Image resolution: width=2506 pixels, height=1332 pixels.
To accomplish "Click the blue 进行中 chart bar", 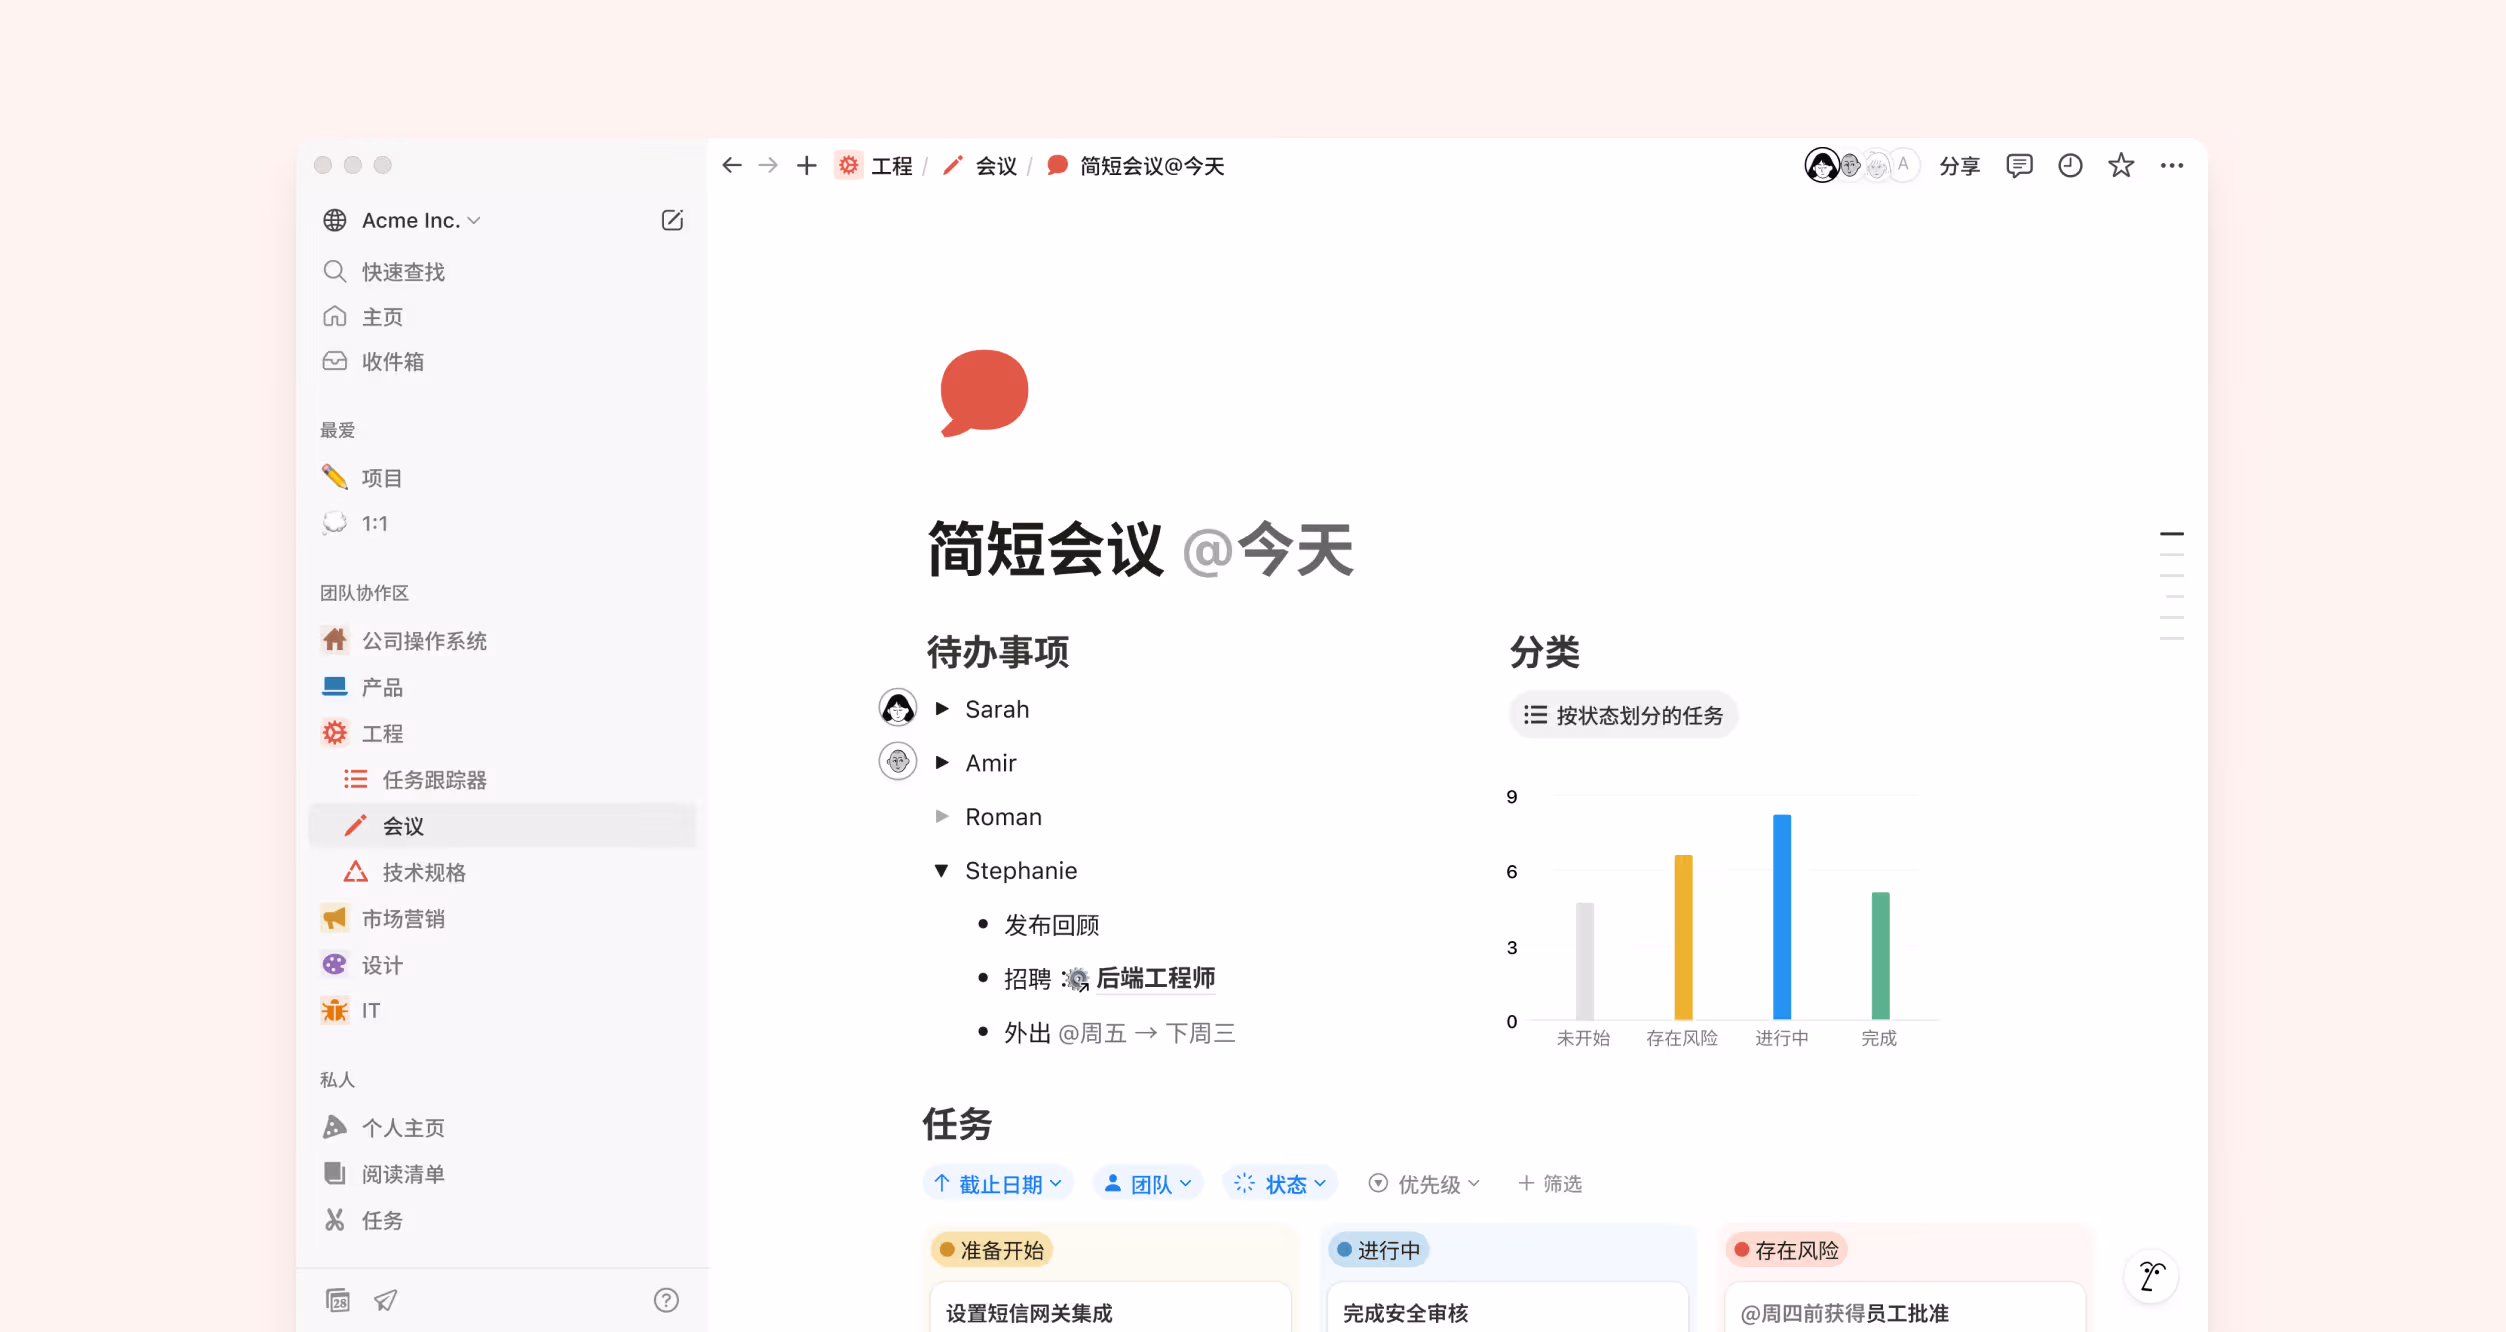I will (1781, 916).
